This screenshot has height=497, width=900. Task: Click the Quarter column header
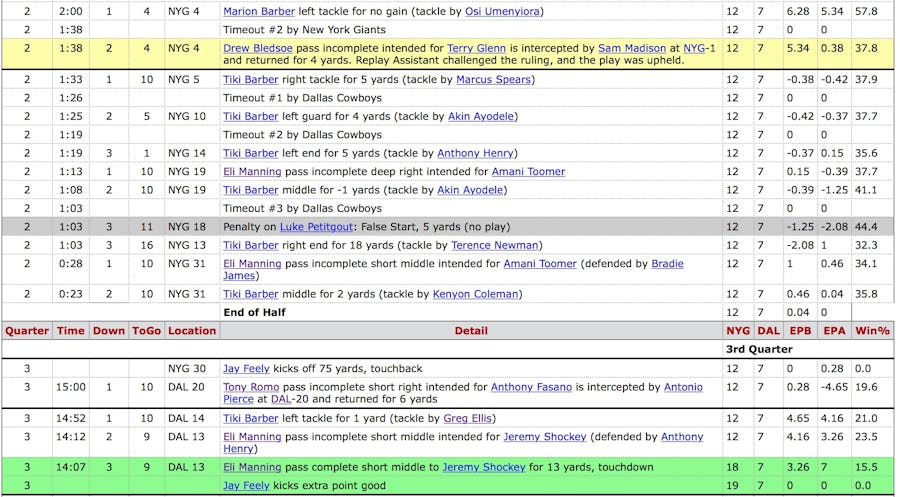[27, 330]
